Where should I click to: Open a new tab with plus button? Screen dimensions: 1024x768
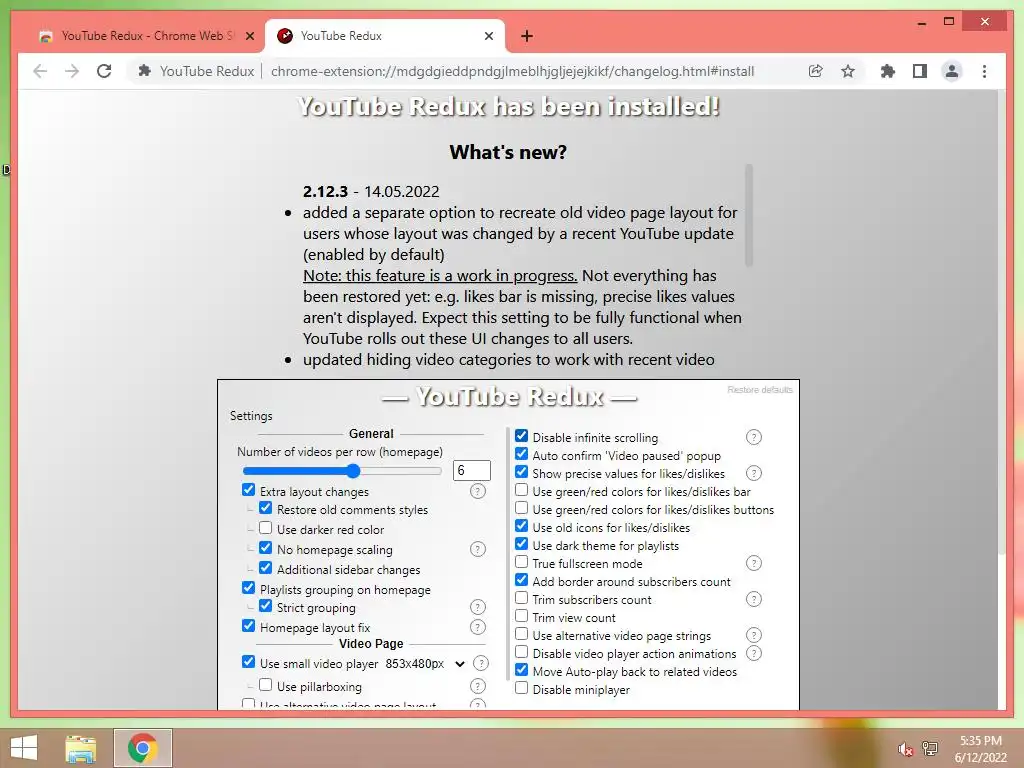click(x=527, y=36)
